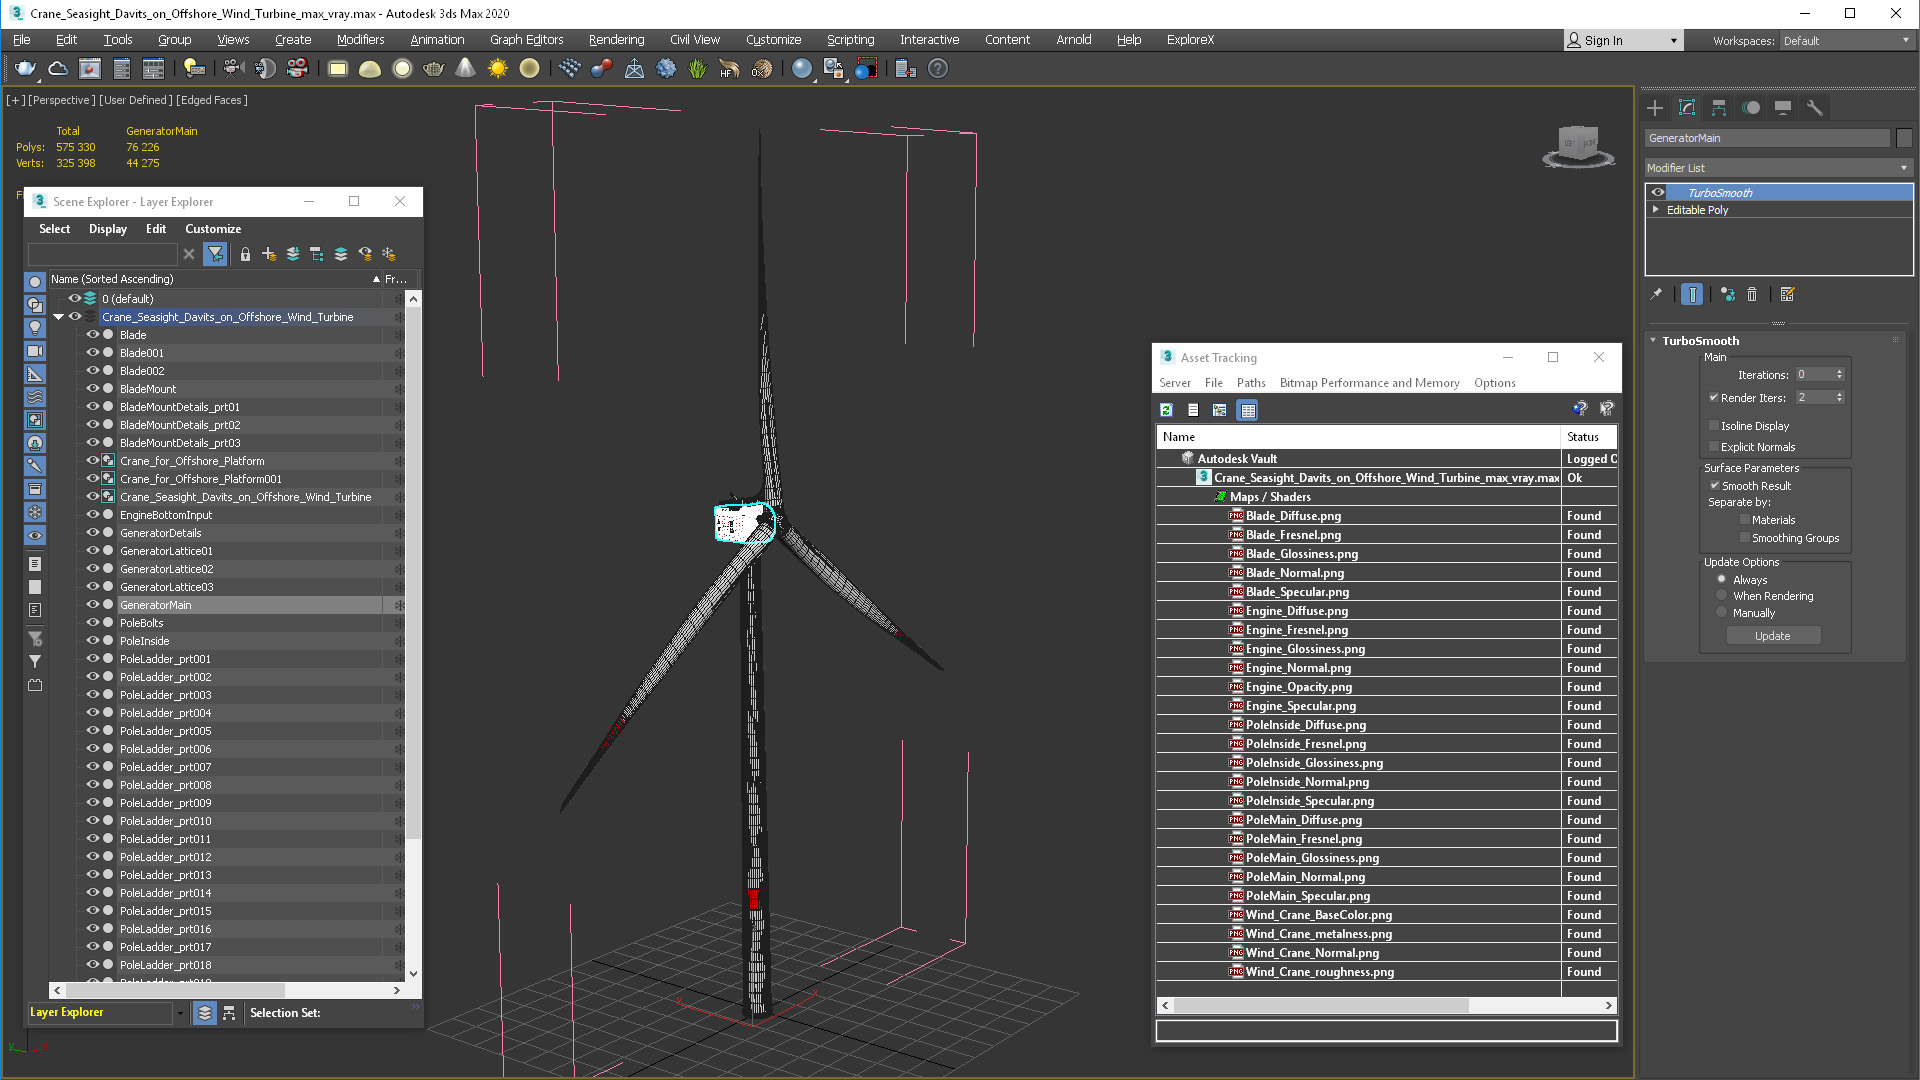Image resolution: width=1920 pixels, height=1080 pixels.
Task: Click the Scene Explorer search field
Action: pos(103,254)
